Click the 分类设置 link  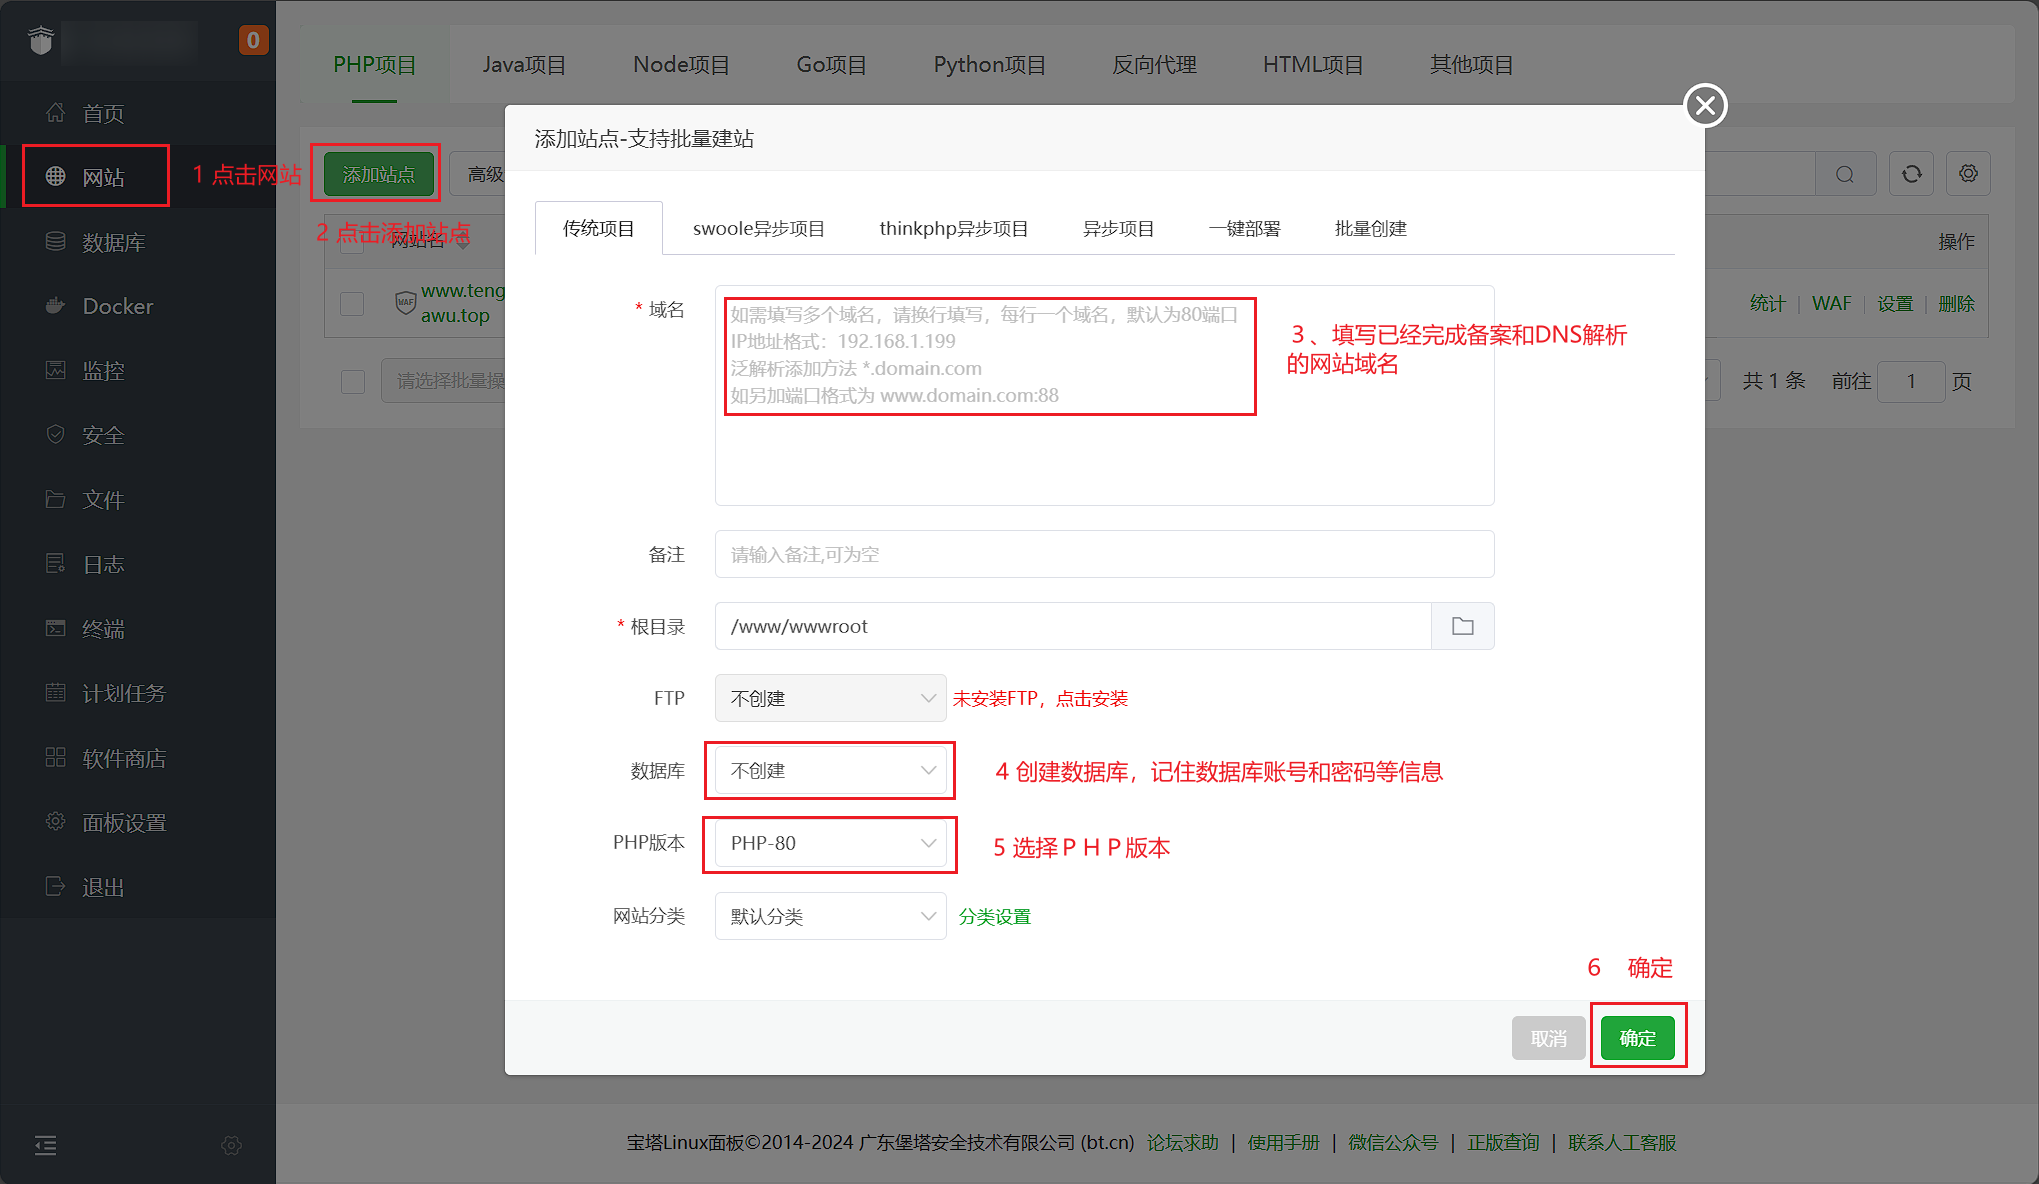[x=994, y=916]
